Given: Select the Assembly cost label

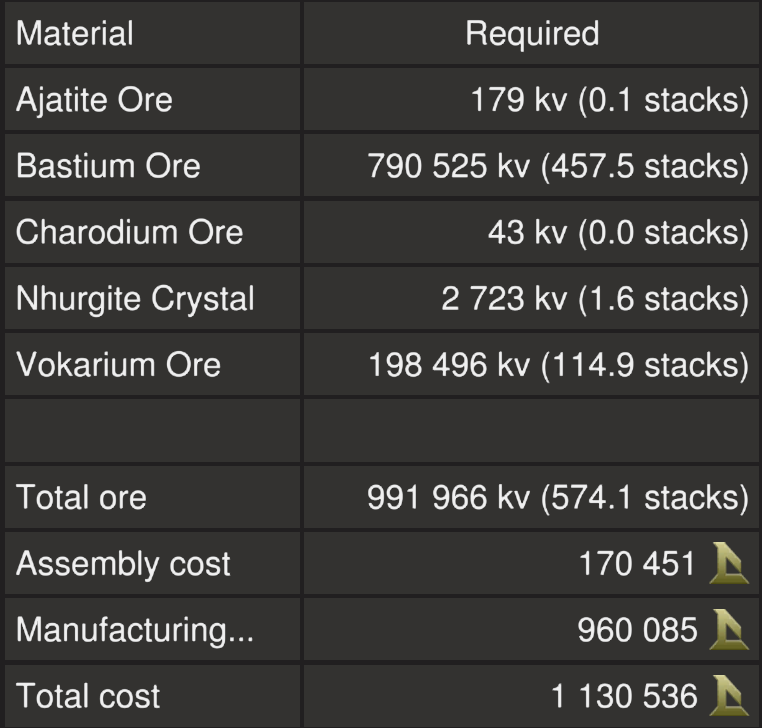Looking at the screenshot, I should pos(123,565).
